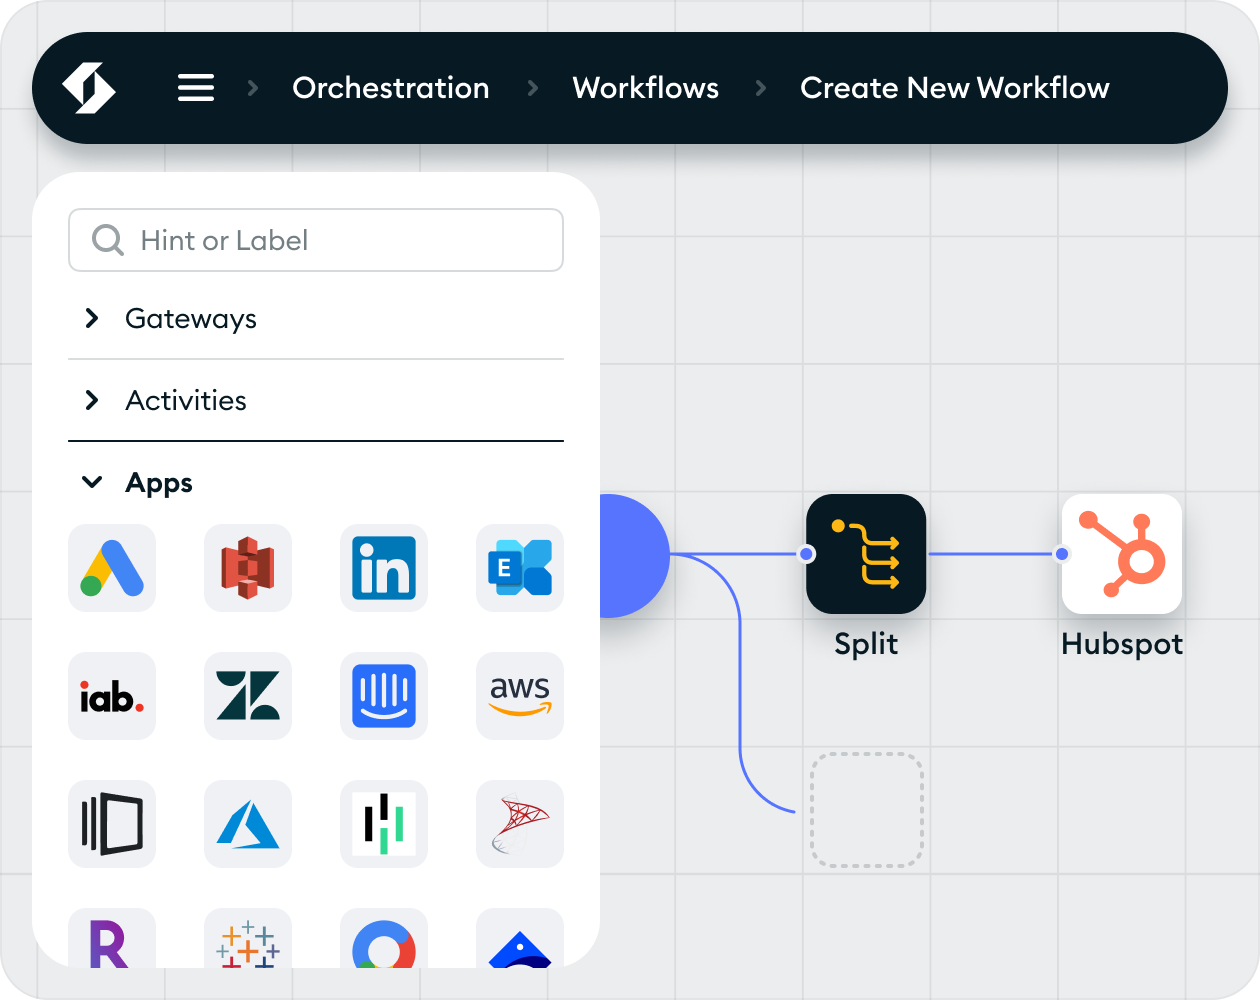Image resolution: width=1260 pixels, height=1000 pixels.
Task: Click the breadcrumb arrow before Workflows
Action: [533, 88]
